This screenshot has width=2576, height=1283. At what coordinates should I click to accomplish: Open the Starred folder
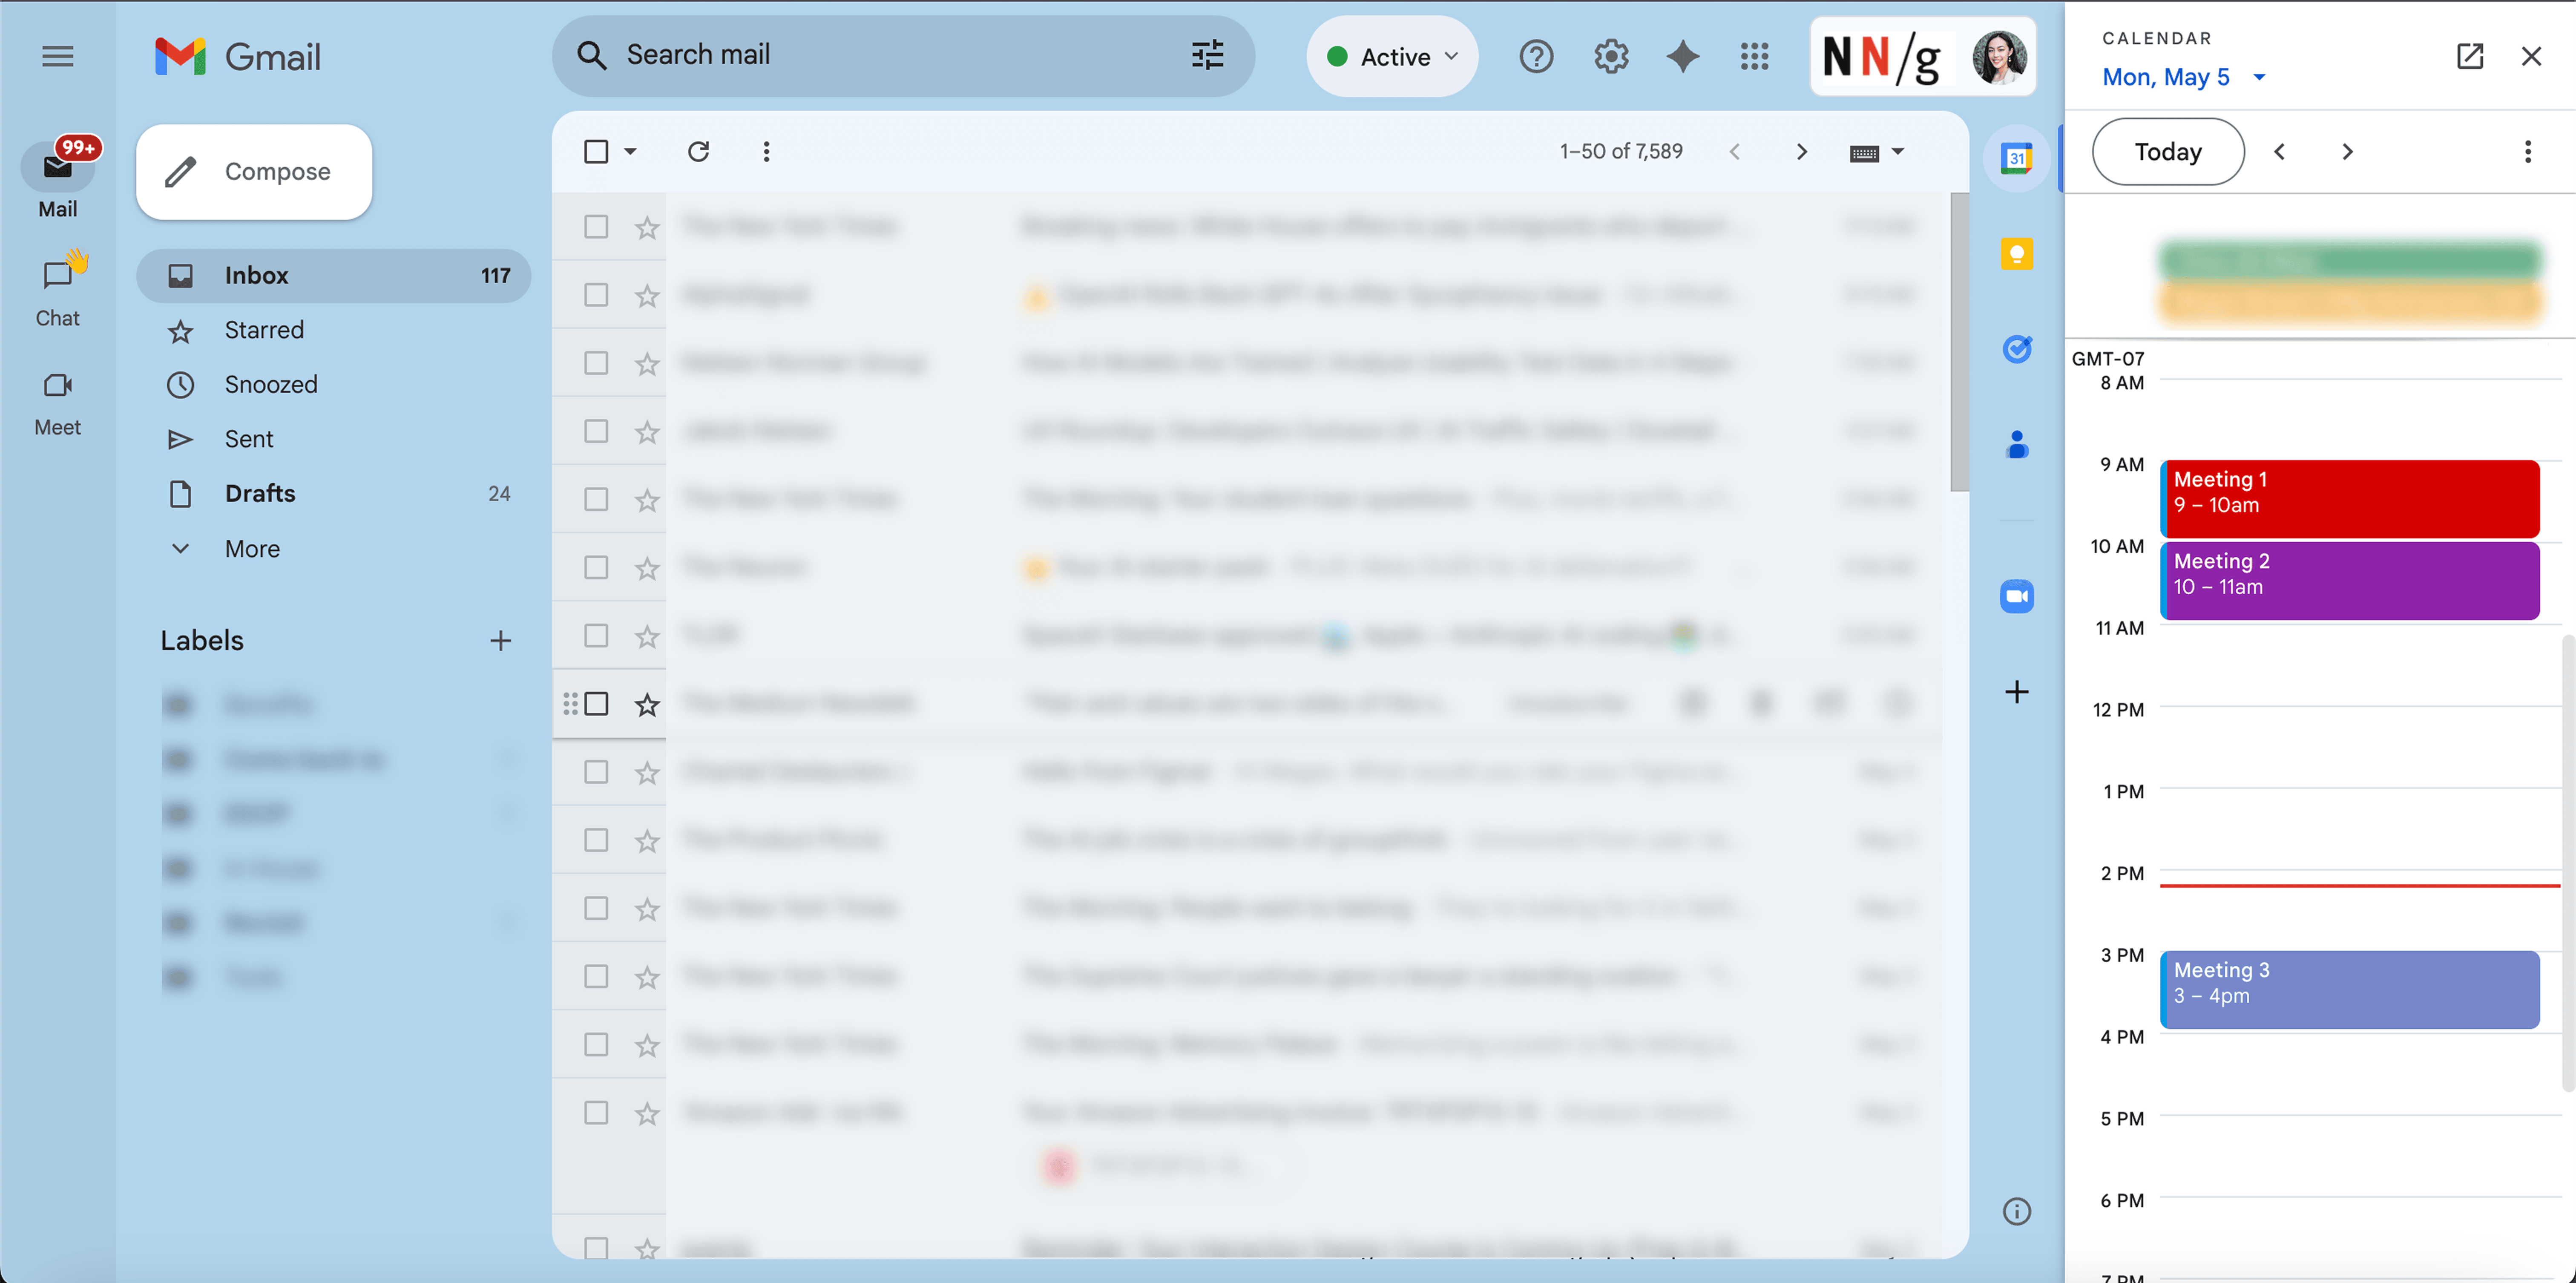(333, 330)
